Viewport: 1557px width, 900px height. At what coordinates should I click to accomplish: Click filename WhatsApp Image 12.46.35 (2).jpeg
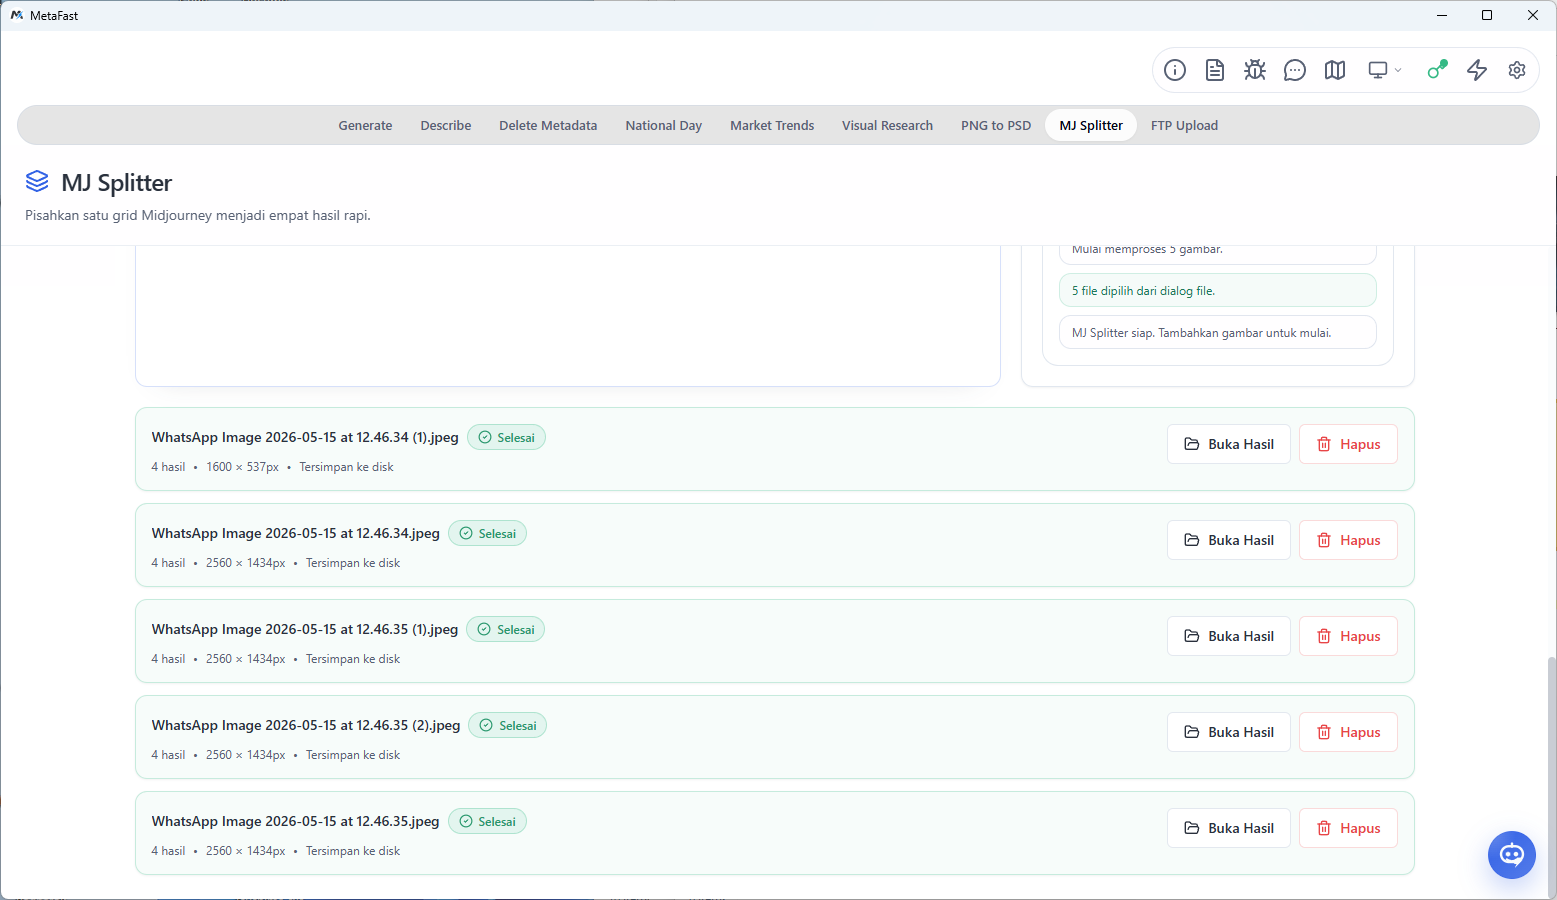click(x=306, y=725)
